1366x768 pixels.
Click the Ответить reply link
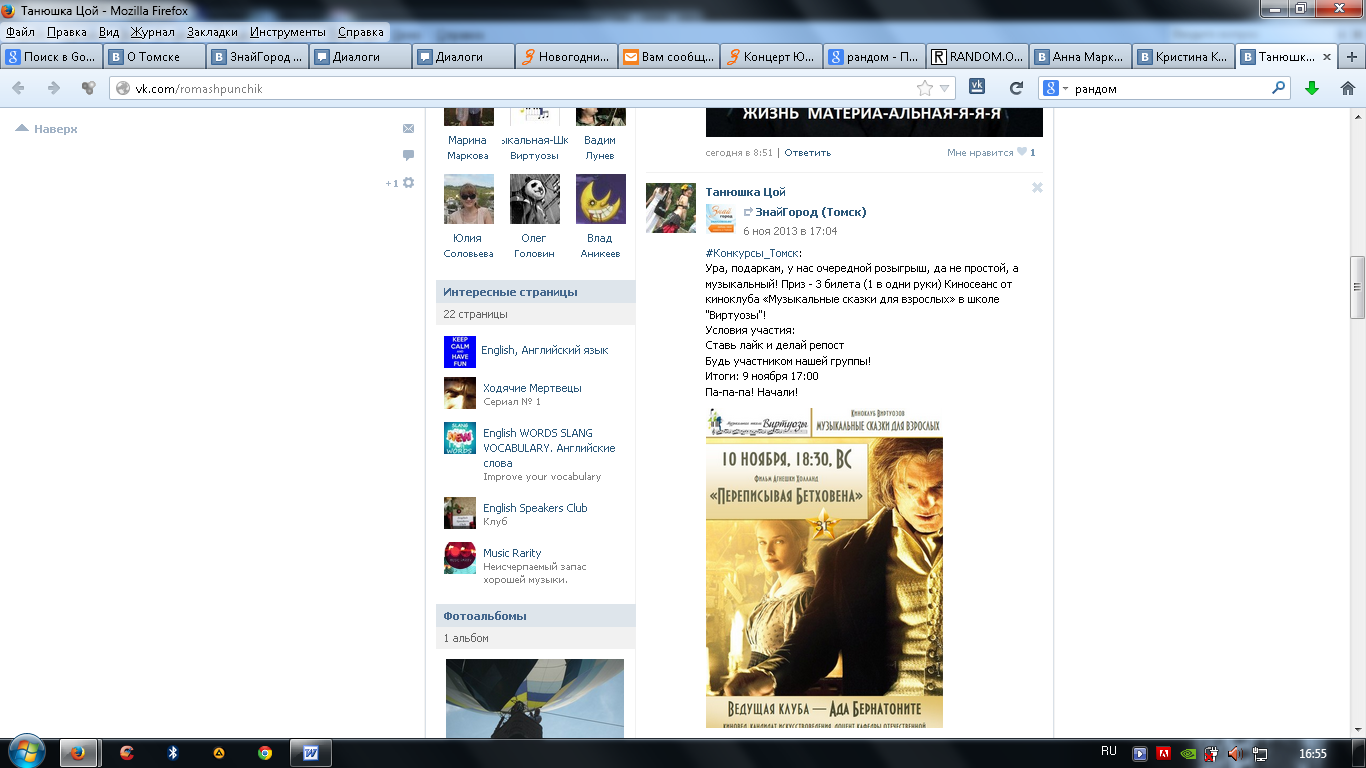(x=807, y=153)
